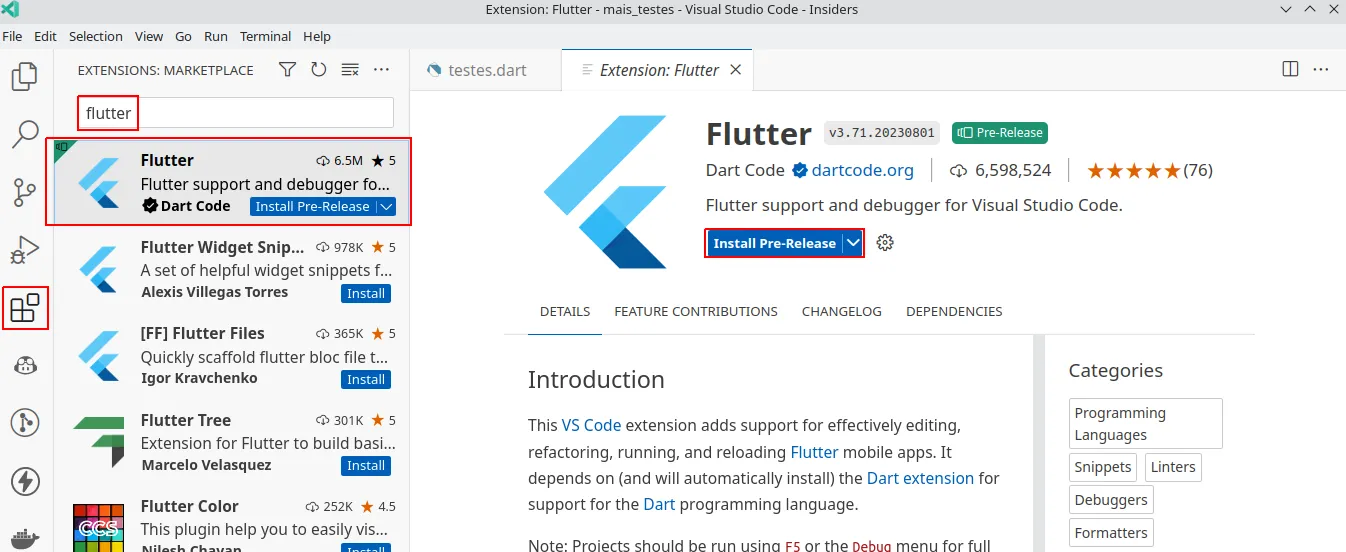This screenshot has width=1346, height=552.
Task: Open the Explorer view in activity bar
Action: pos(24,76)
